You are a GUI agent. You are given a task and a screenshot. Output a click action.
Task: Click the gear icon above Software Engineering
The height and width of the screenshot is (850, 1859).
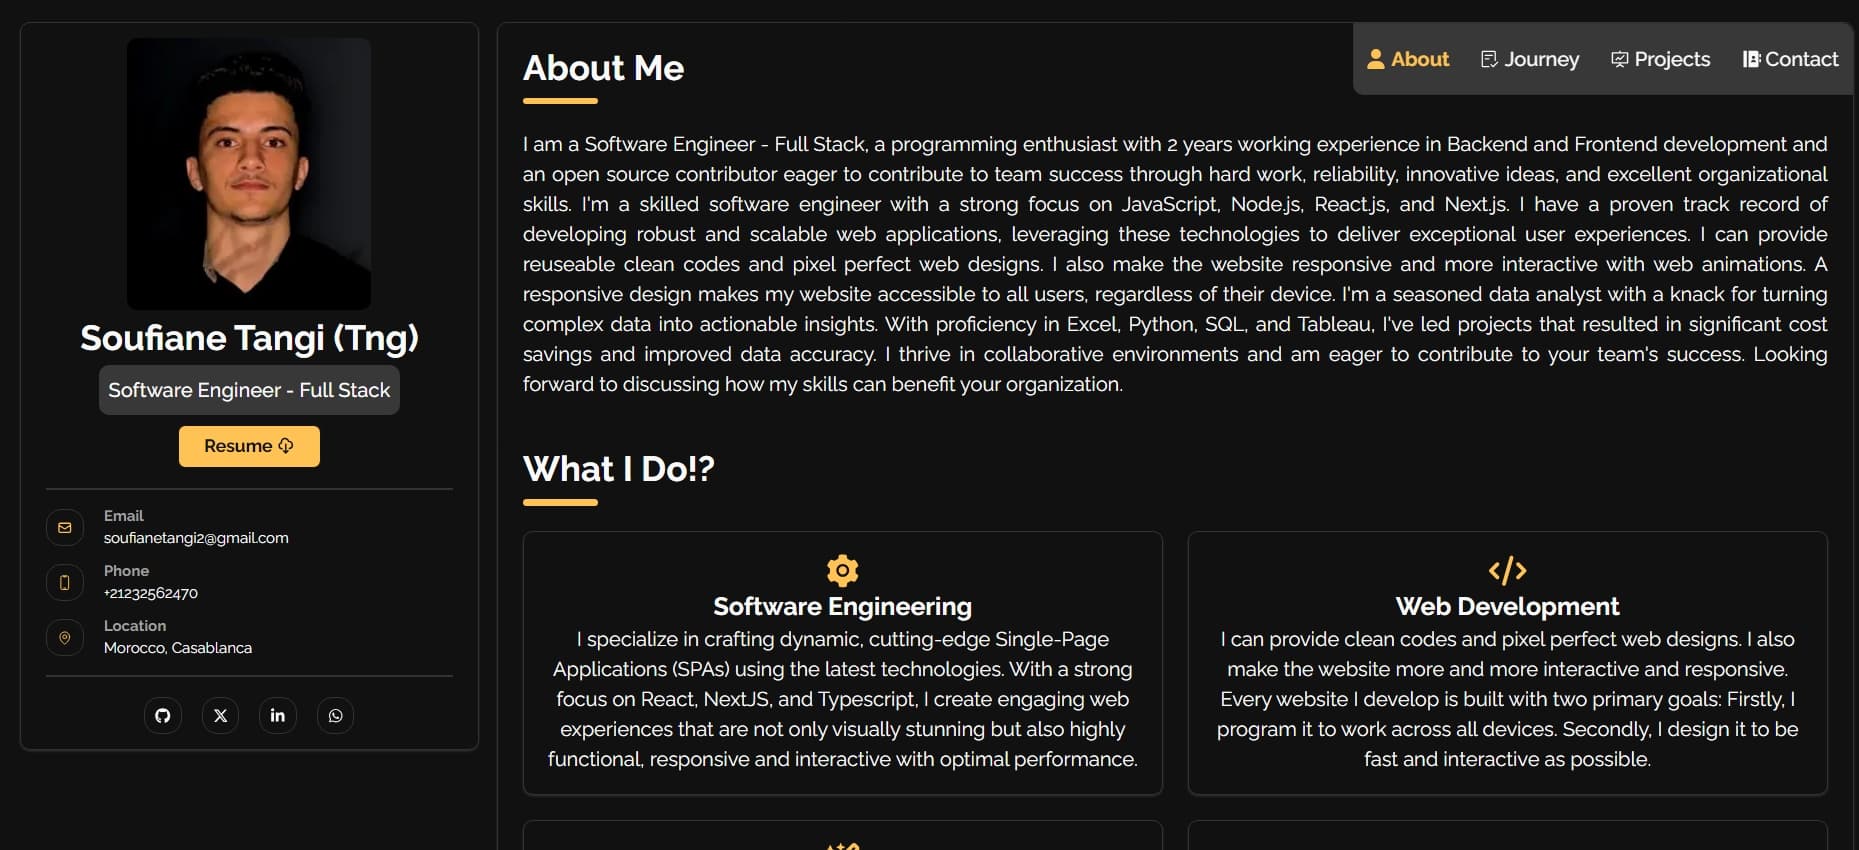(843, 570)
